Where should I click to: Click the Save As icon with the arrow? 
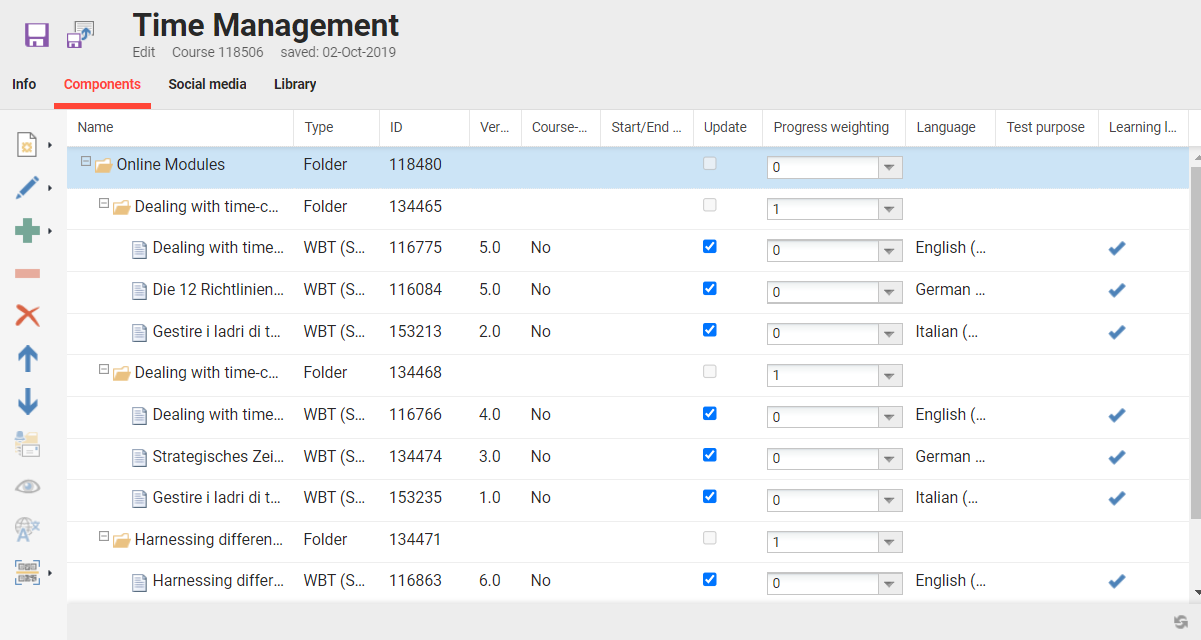[x=80, y=34]
